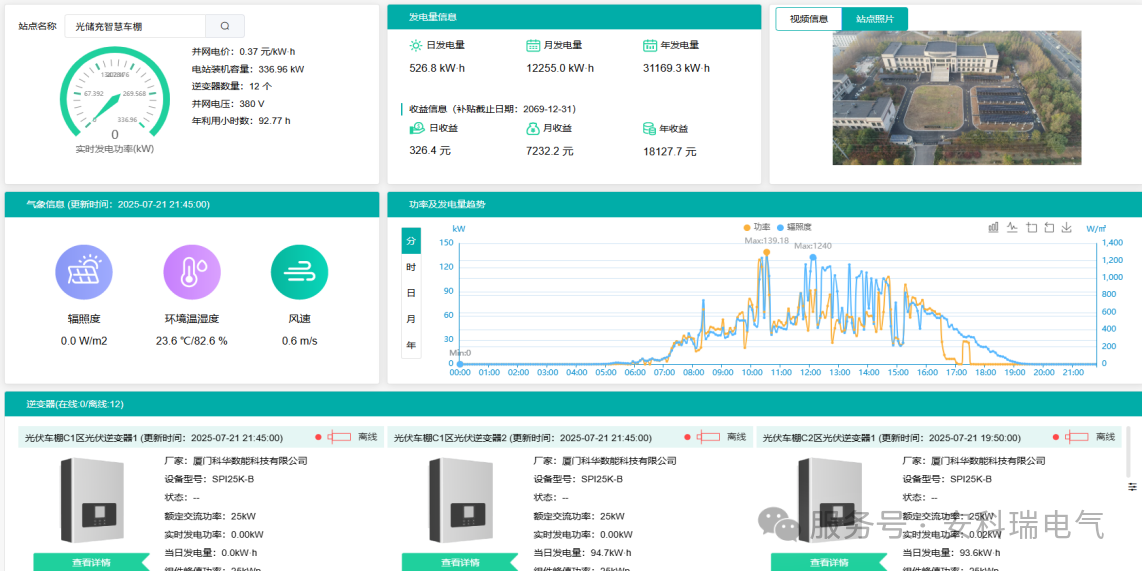Open the aerial station photo
1142x571 pixels.
pyautogui.click(x=956, y=98)
